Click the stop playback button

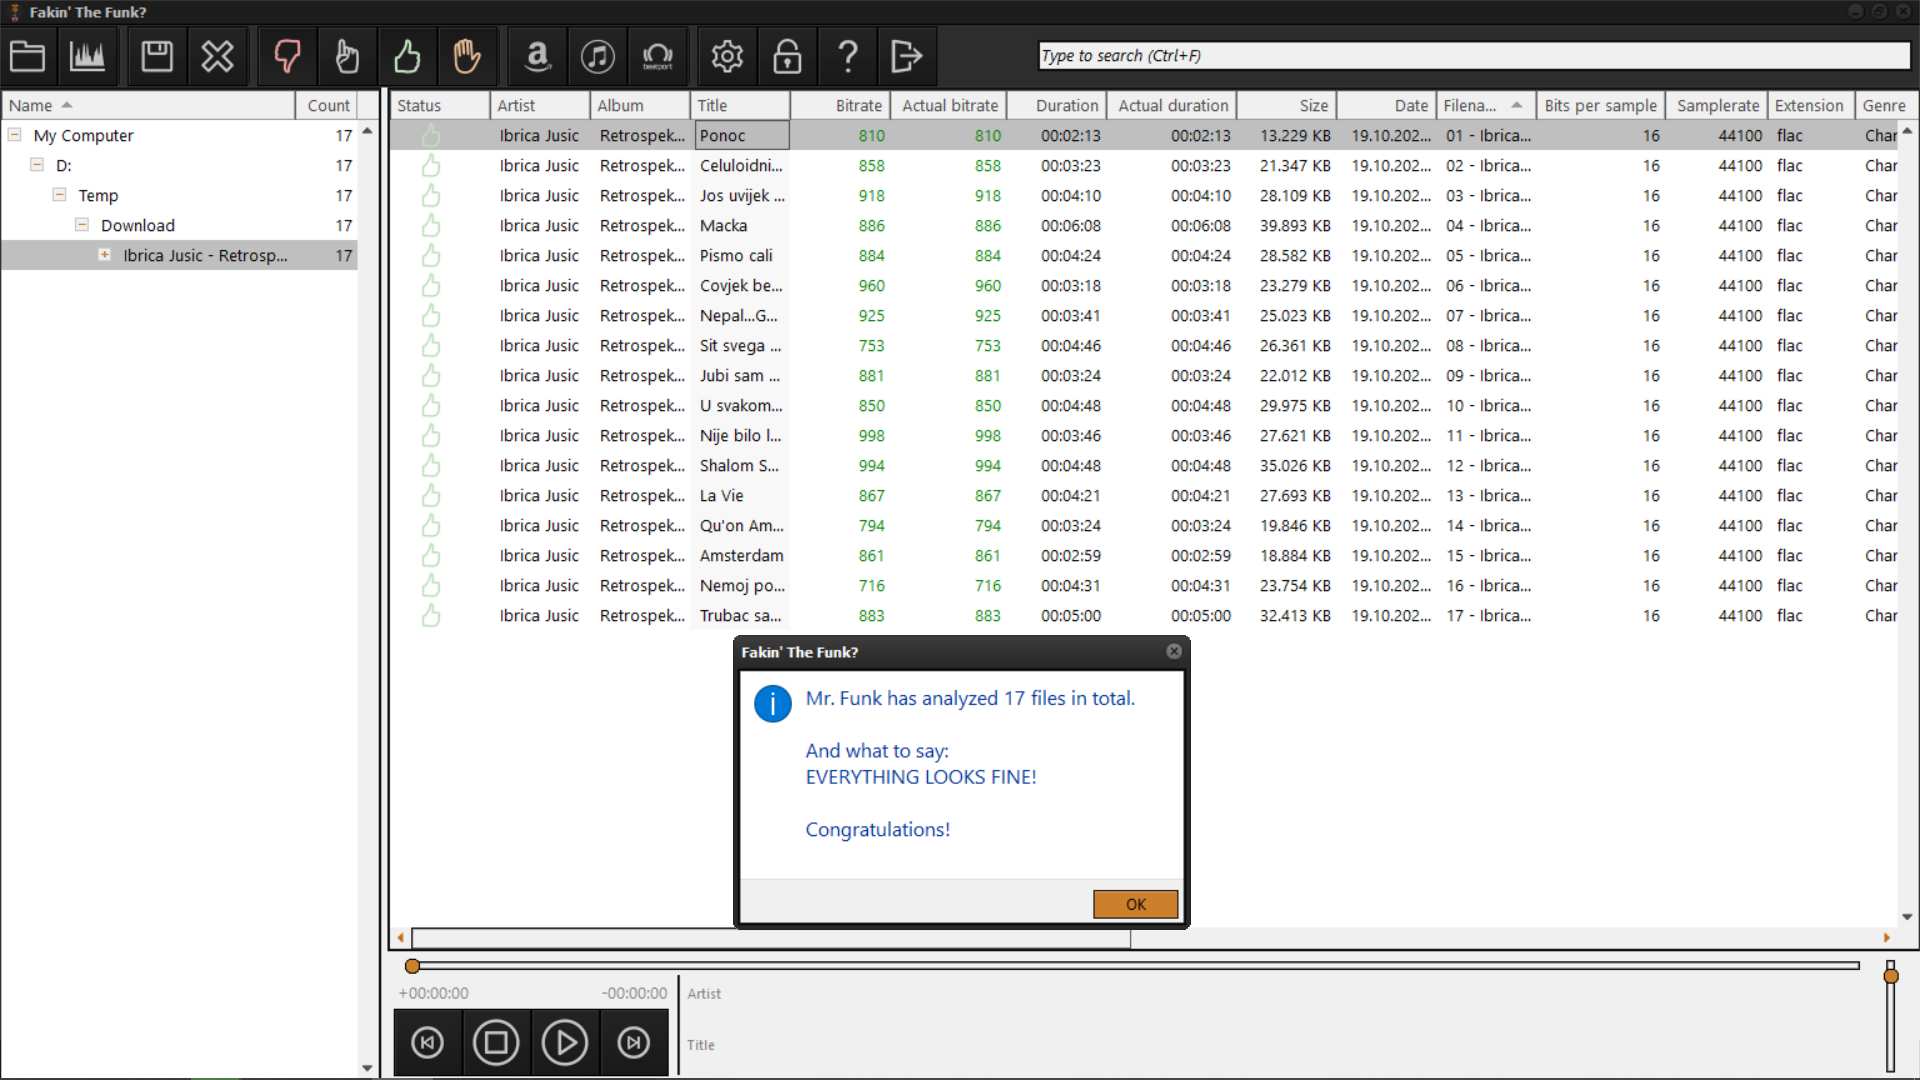pyautogui.click(x=496, y=1043)
